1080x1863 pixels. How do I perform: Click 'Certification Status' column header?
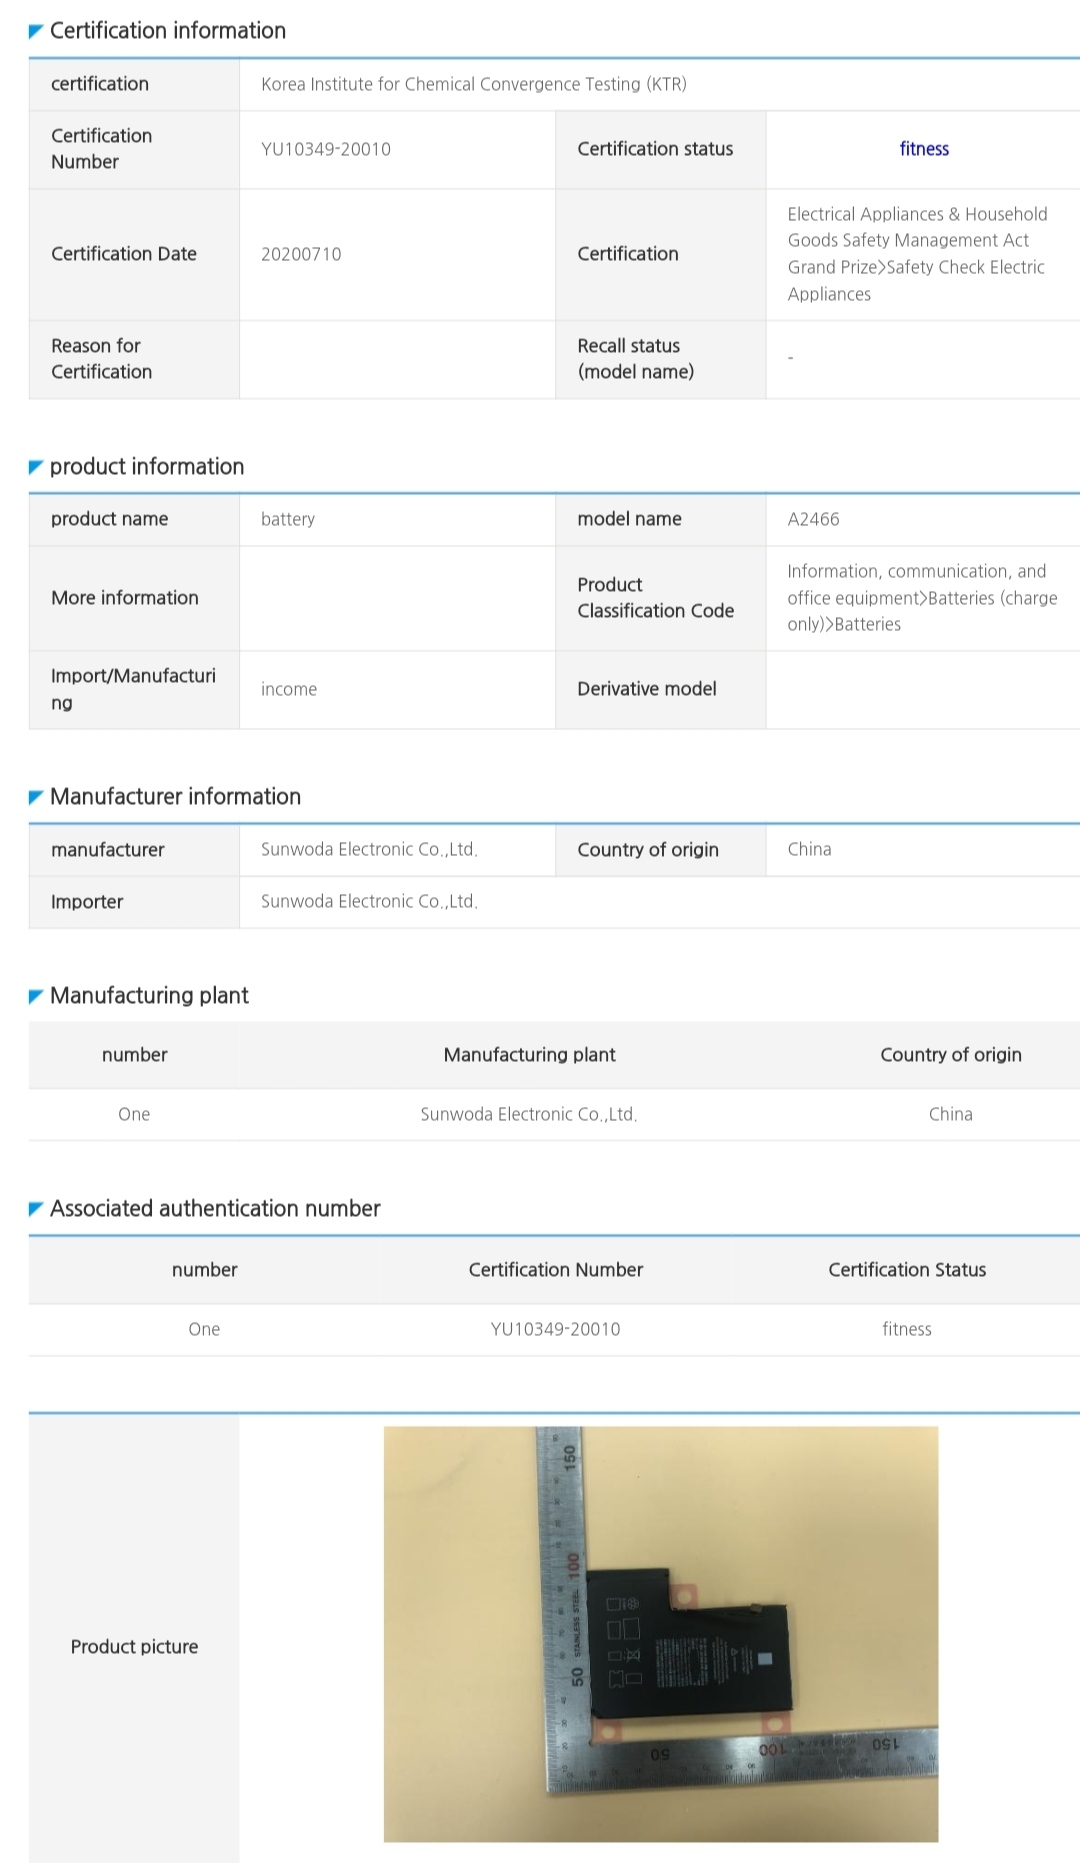pyautogui.click(x=907, y=1269)
